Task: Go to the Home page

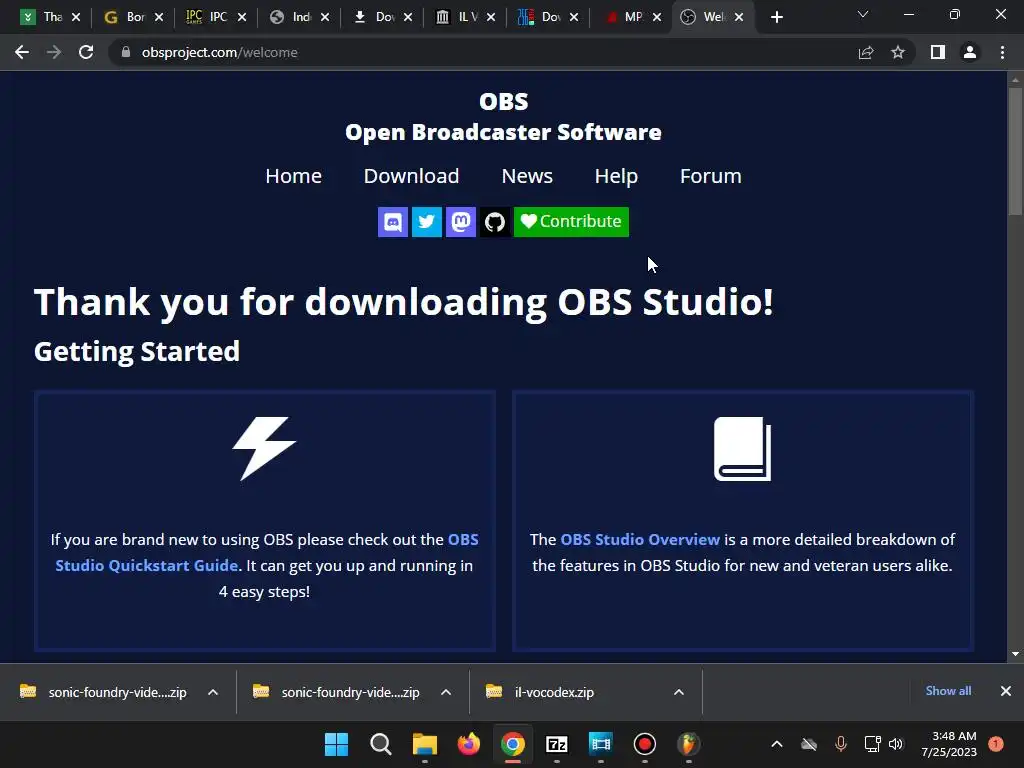Action: pyautogui.click(x=293, y=176)
